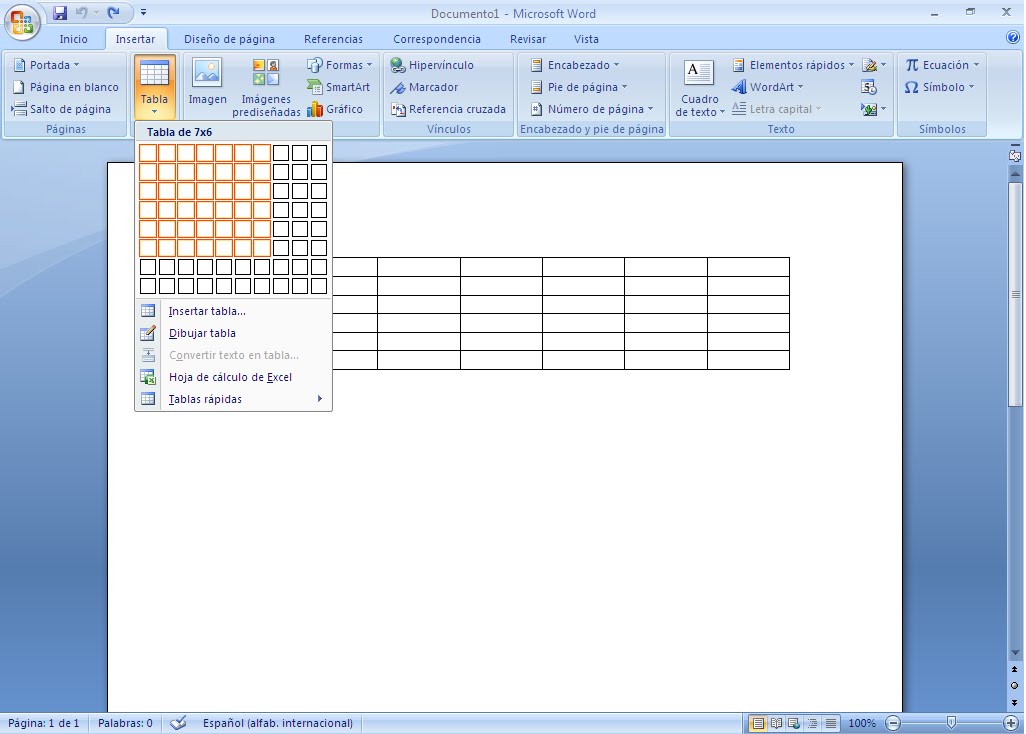Screen dimensions: 1026x734
Task: Open the Encabezado dropdown
Action: pyautogui.click(x=574, y=65)
